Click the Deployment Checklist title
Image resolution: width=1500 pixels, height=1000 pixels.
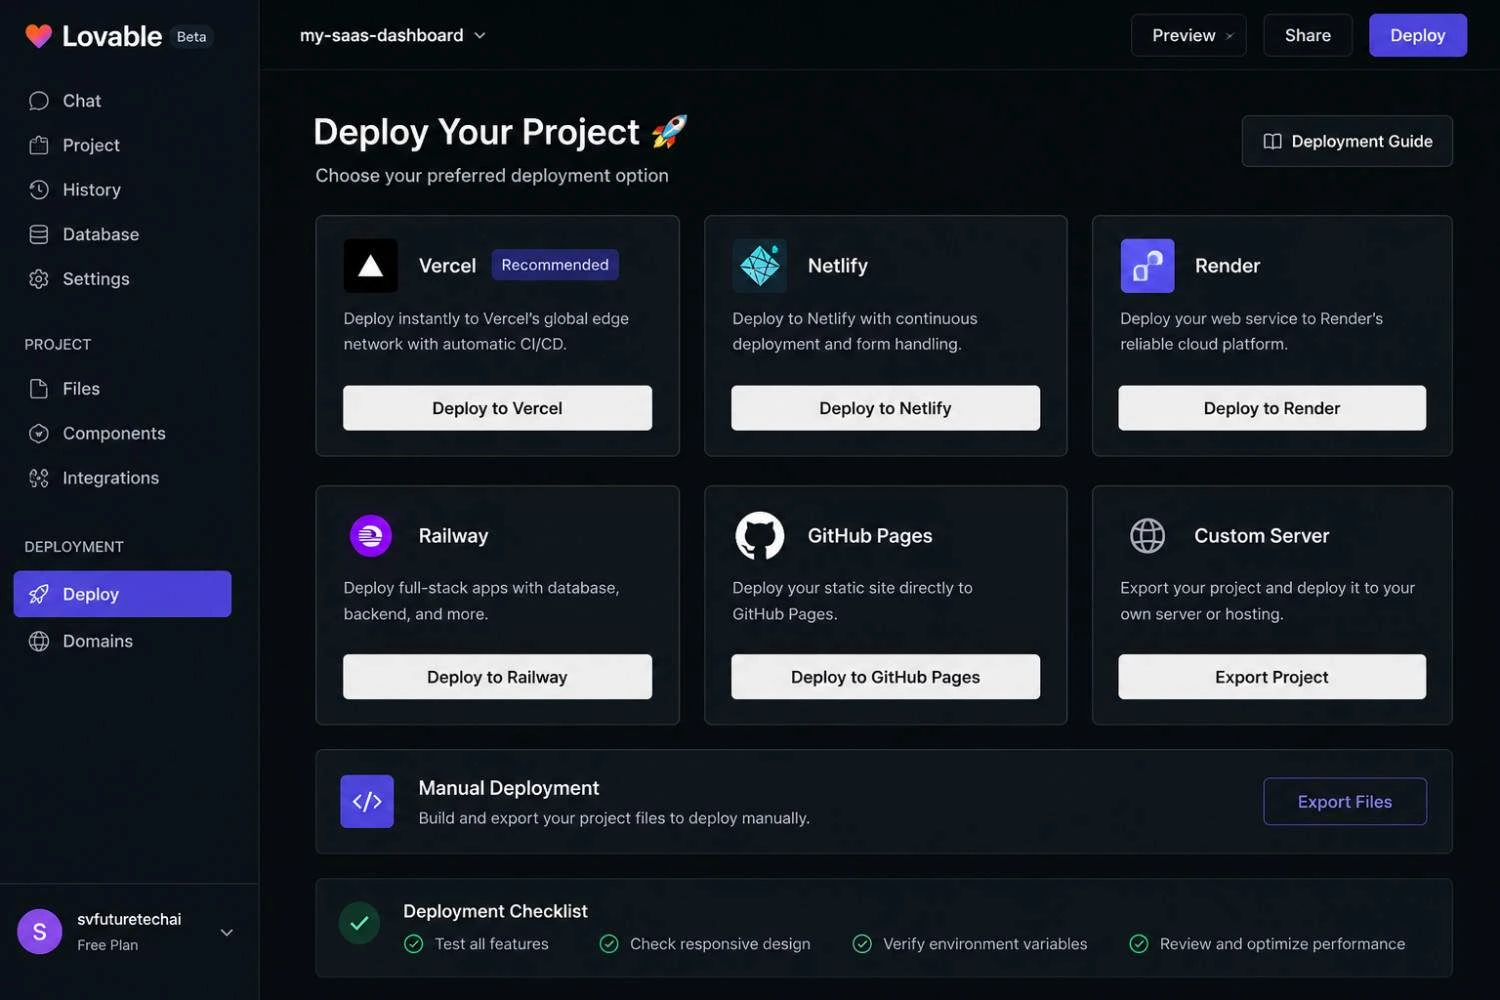(x=495, y=911)
